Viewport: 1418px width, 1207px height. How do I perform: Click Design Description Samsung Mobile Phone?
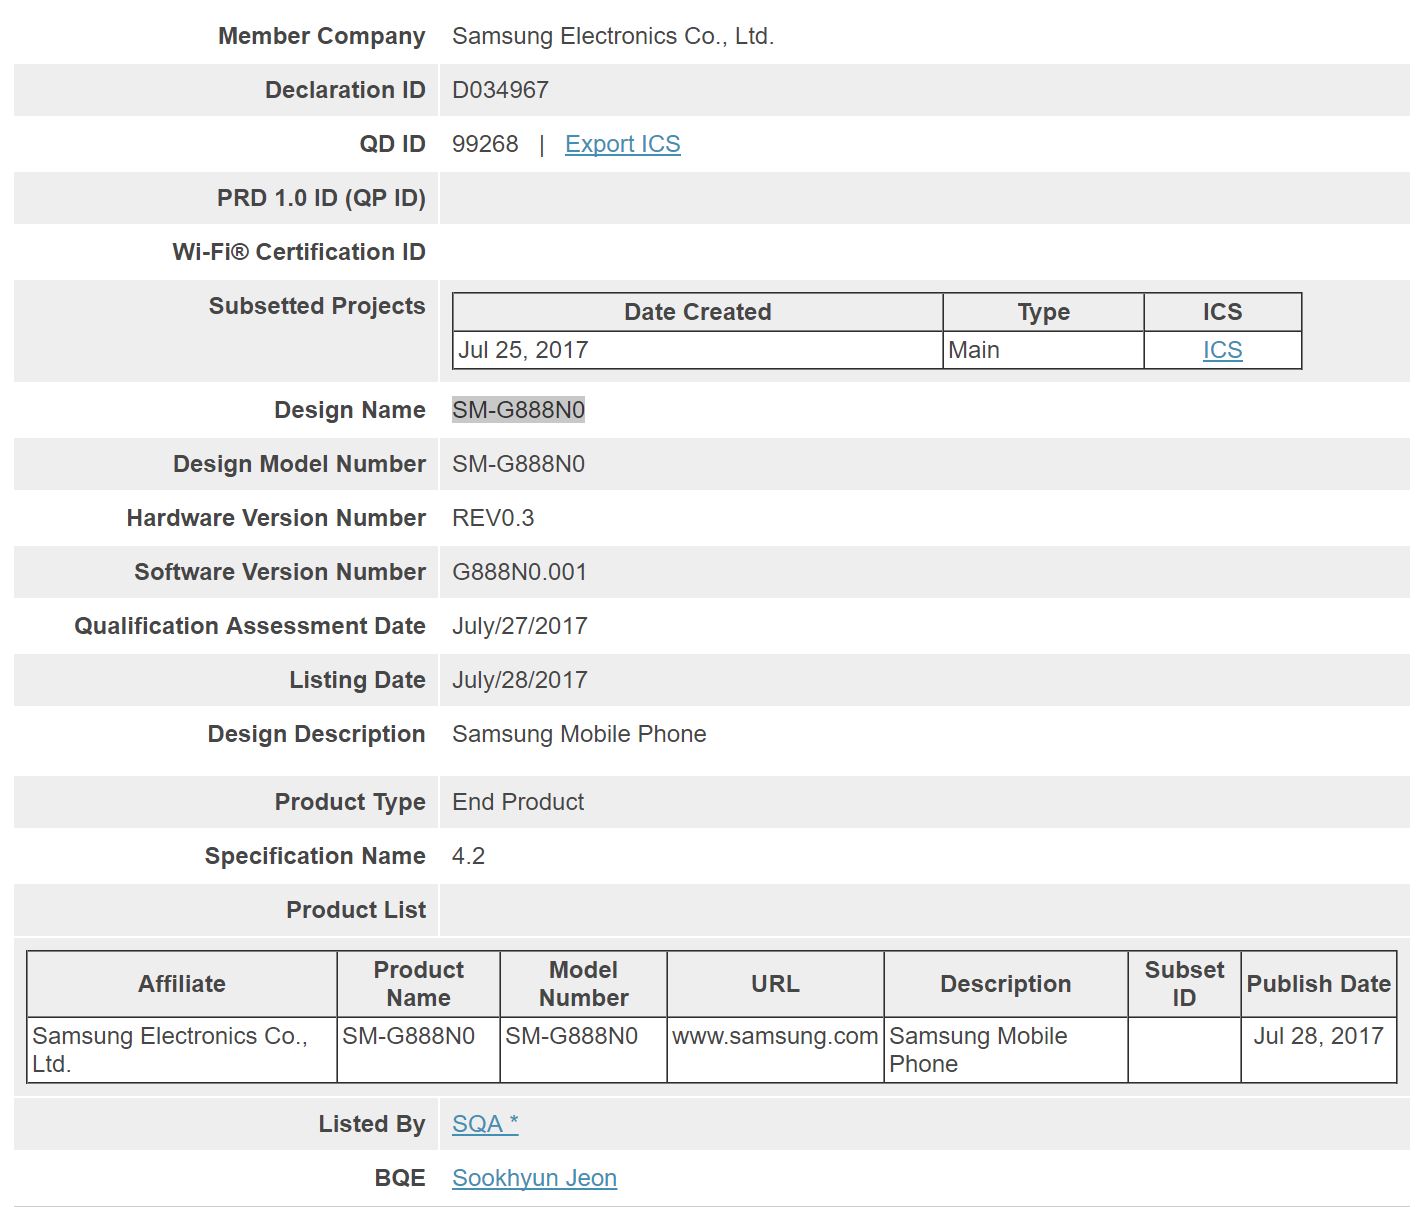(x=579, y=734)
